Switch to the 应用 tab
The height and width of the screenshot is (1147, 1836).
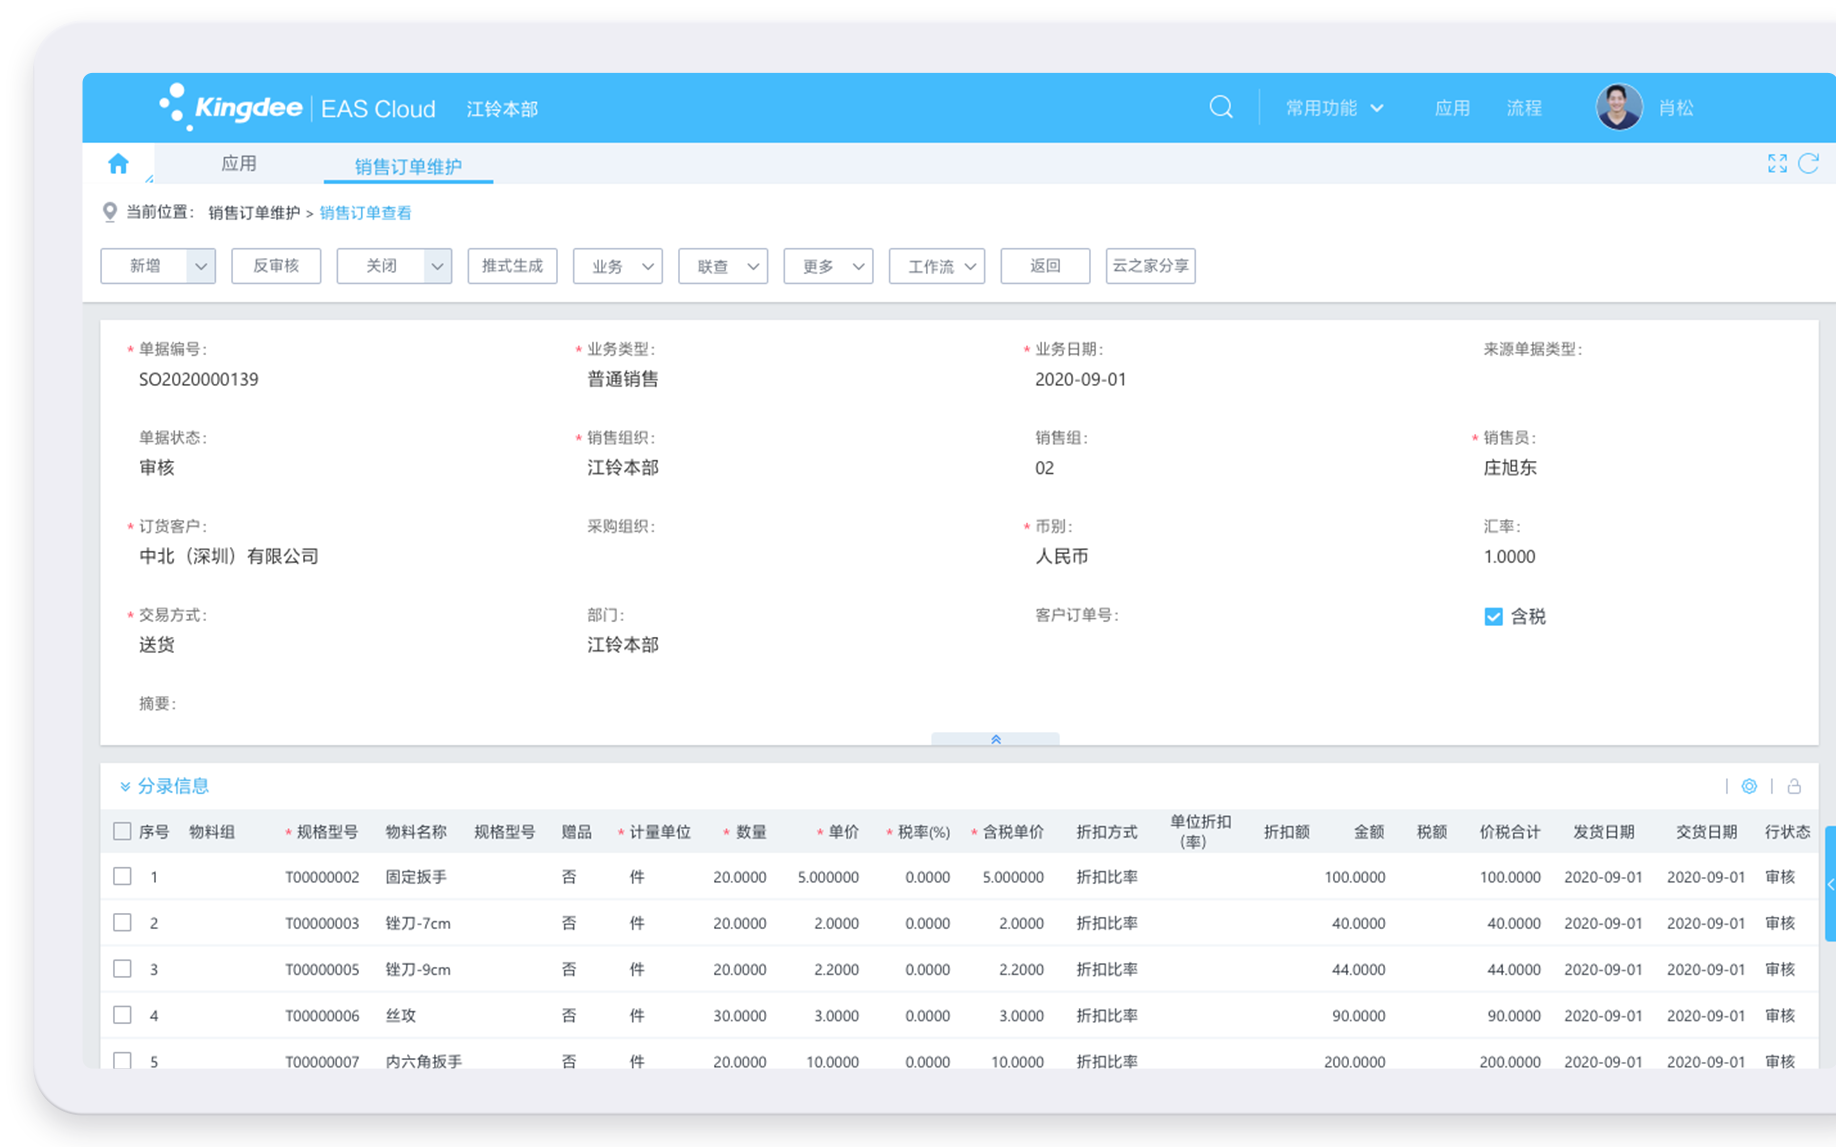(x=239, y=164)
